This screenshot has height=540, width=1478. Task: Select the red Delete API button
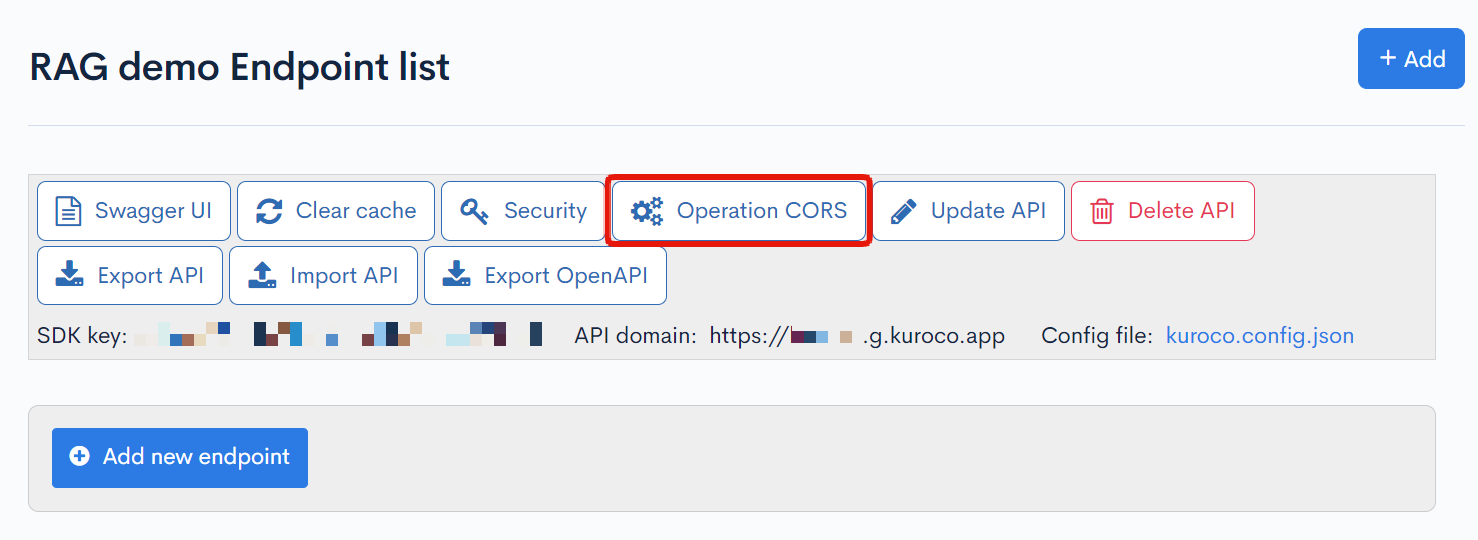pyautogui.click(x=1162, y=211)
